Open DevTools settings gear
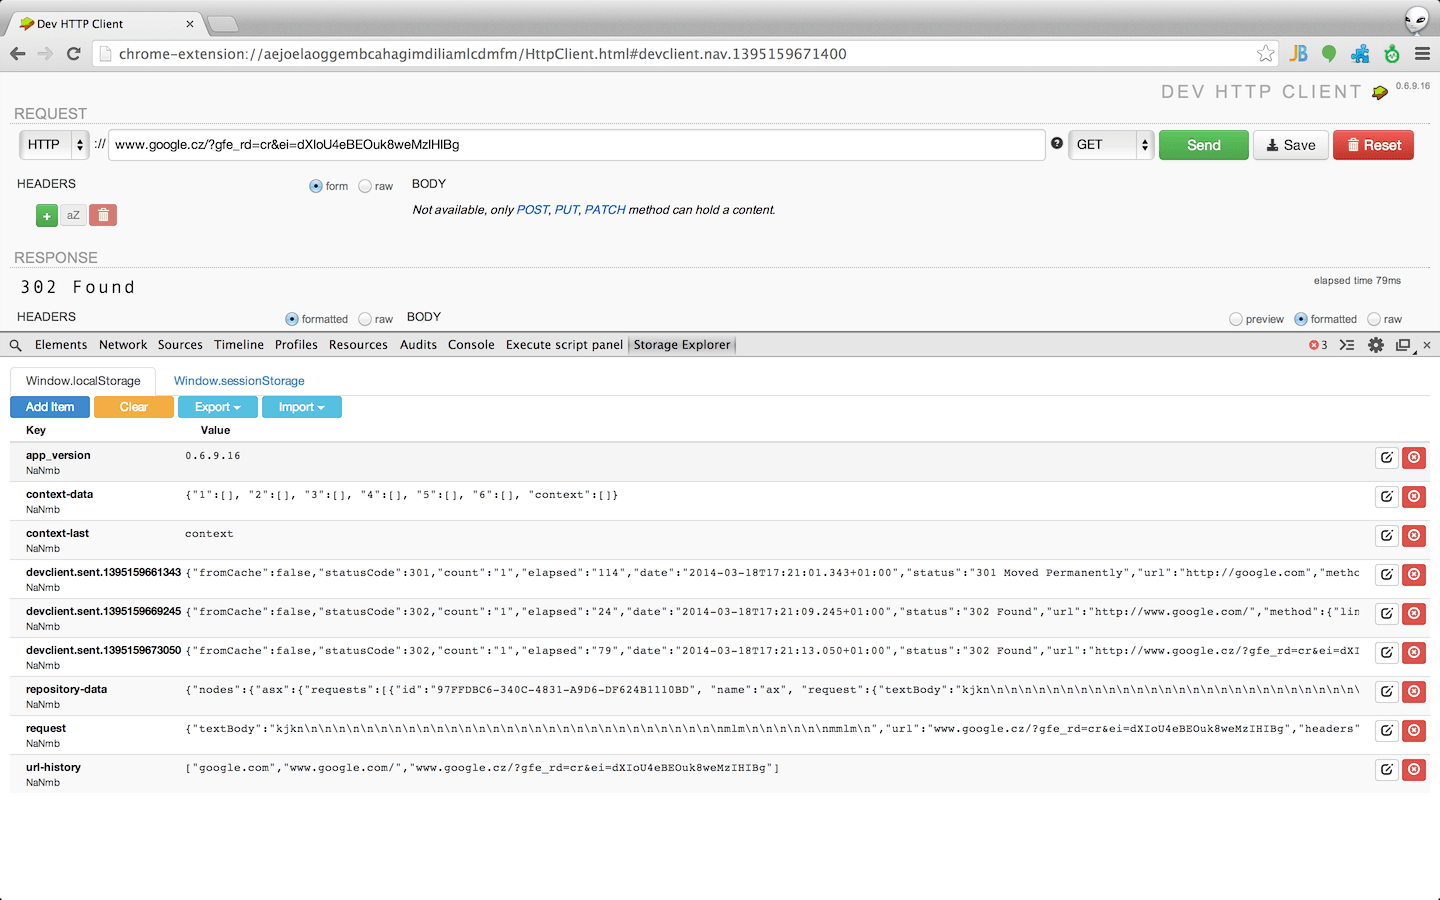Viewport: 1440px width, 900px height. click(x=1376, y=344)
